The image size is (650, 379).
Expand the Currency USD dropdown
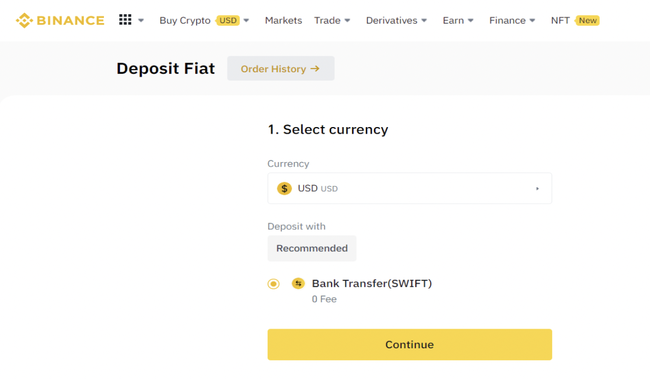click(x=410, y=188)
